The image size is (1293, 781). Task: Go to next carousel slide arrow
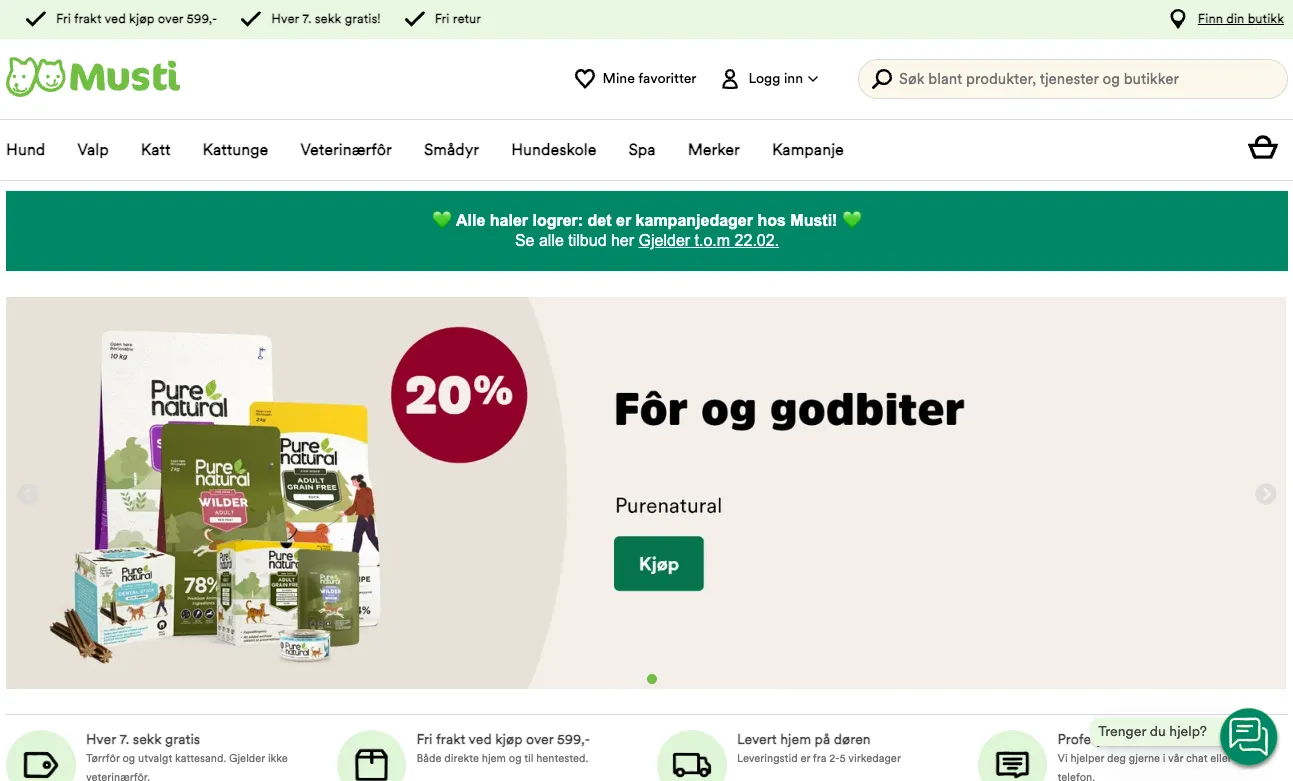[x=1266, y=494]
